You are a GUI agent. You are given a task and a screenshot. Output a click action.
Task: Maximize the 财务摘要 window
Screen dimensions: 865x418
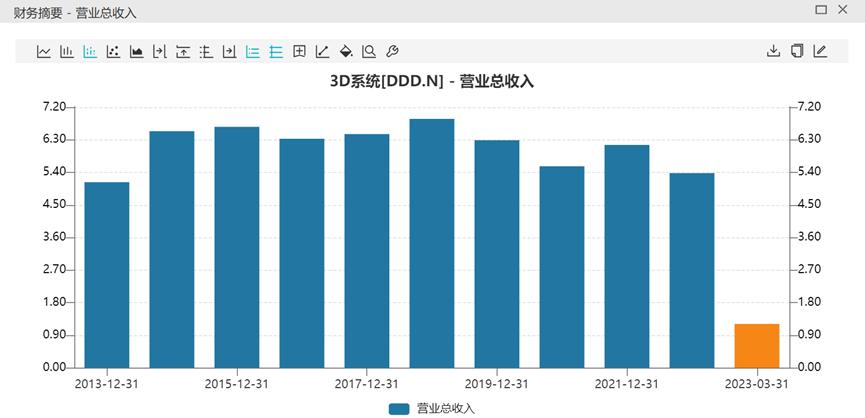click(821, 9)
